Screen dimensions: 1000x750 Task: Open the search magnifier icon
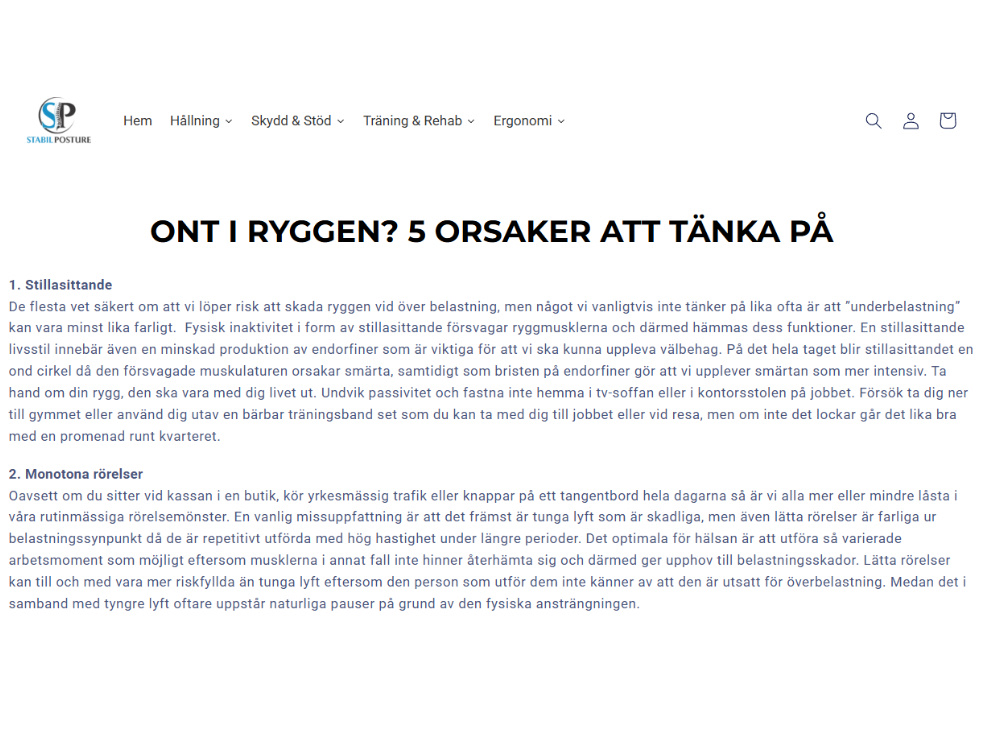click(x=873, y=121)
